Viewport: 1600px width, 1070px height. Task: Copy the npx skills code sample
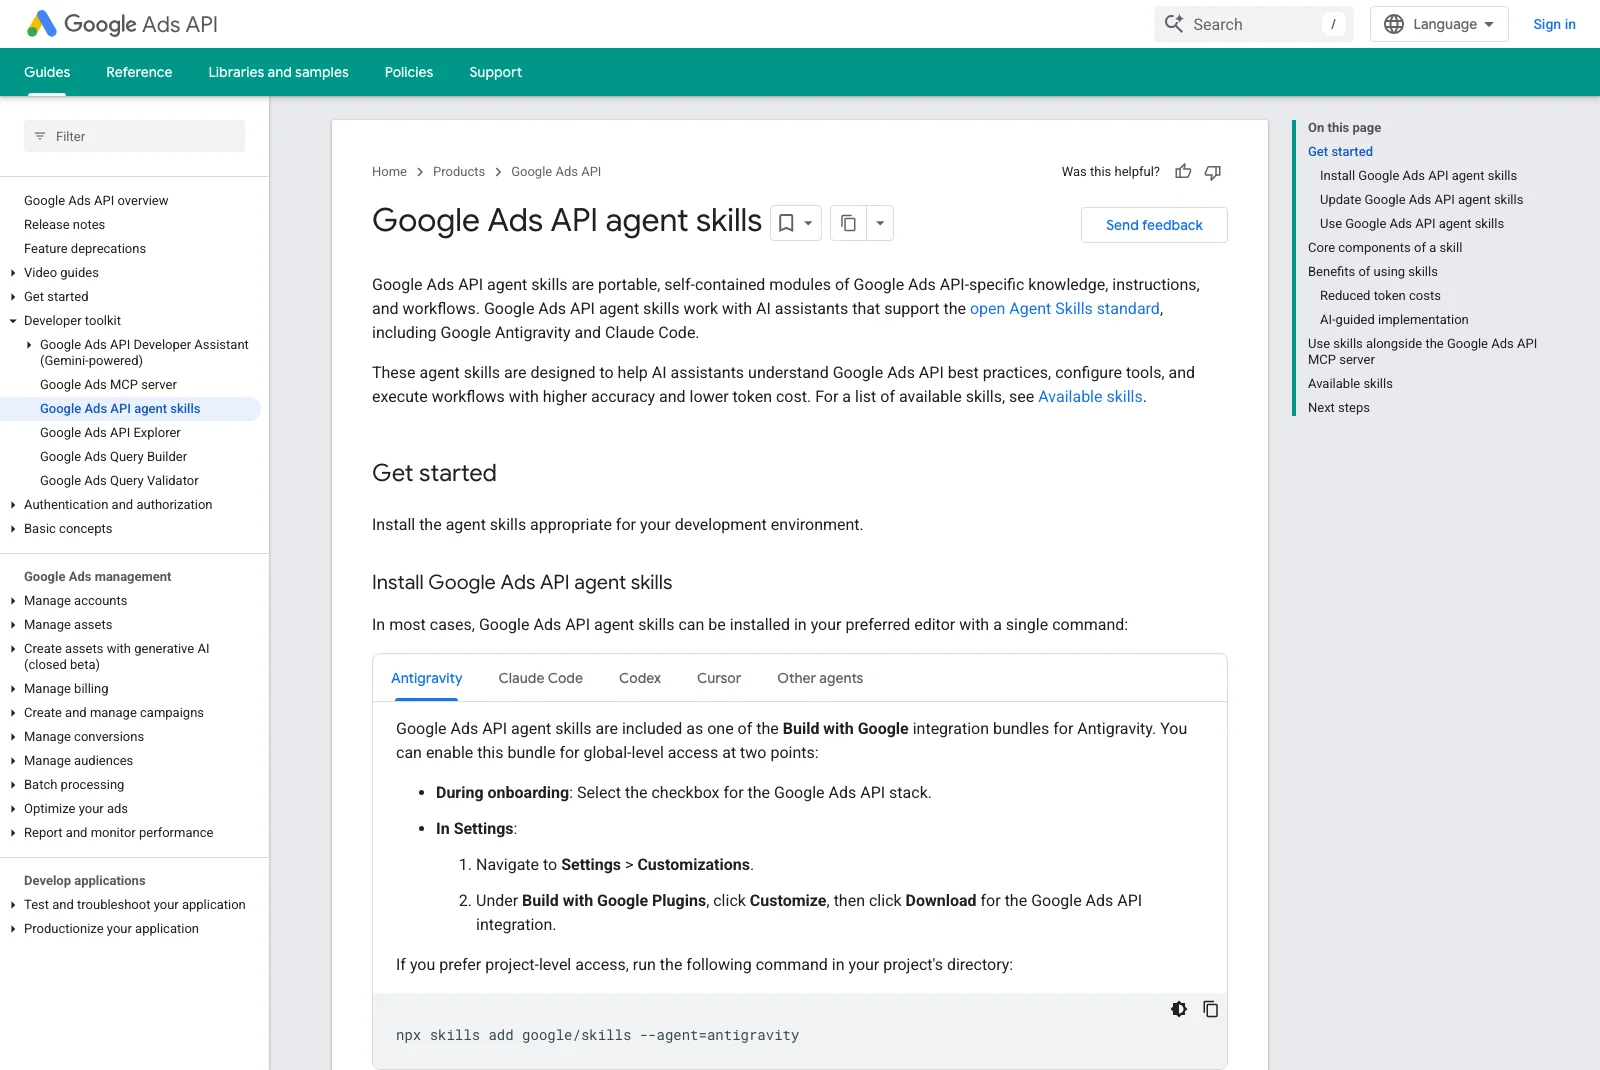[1211, 1009]
